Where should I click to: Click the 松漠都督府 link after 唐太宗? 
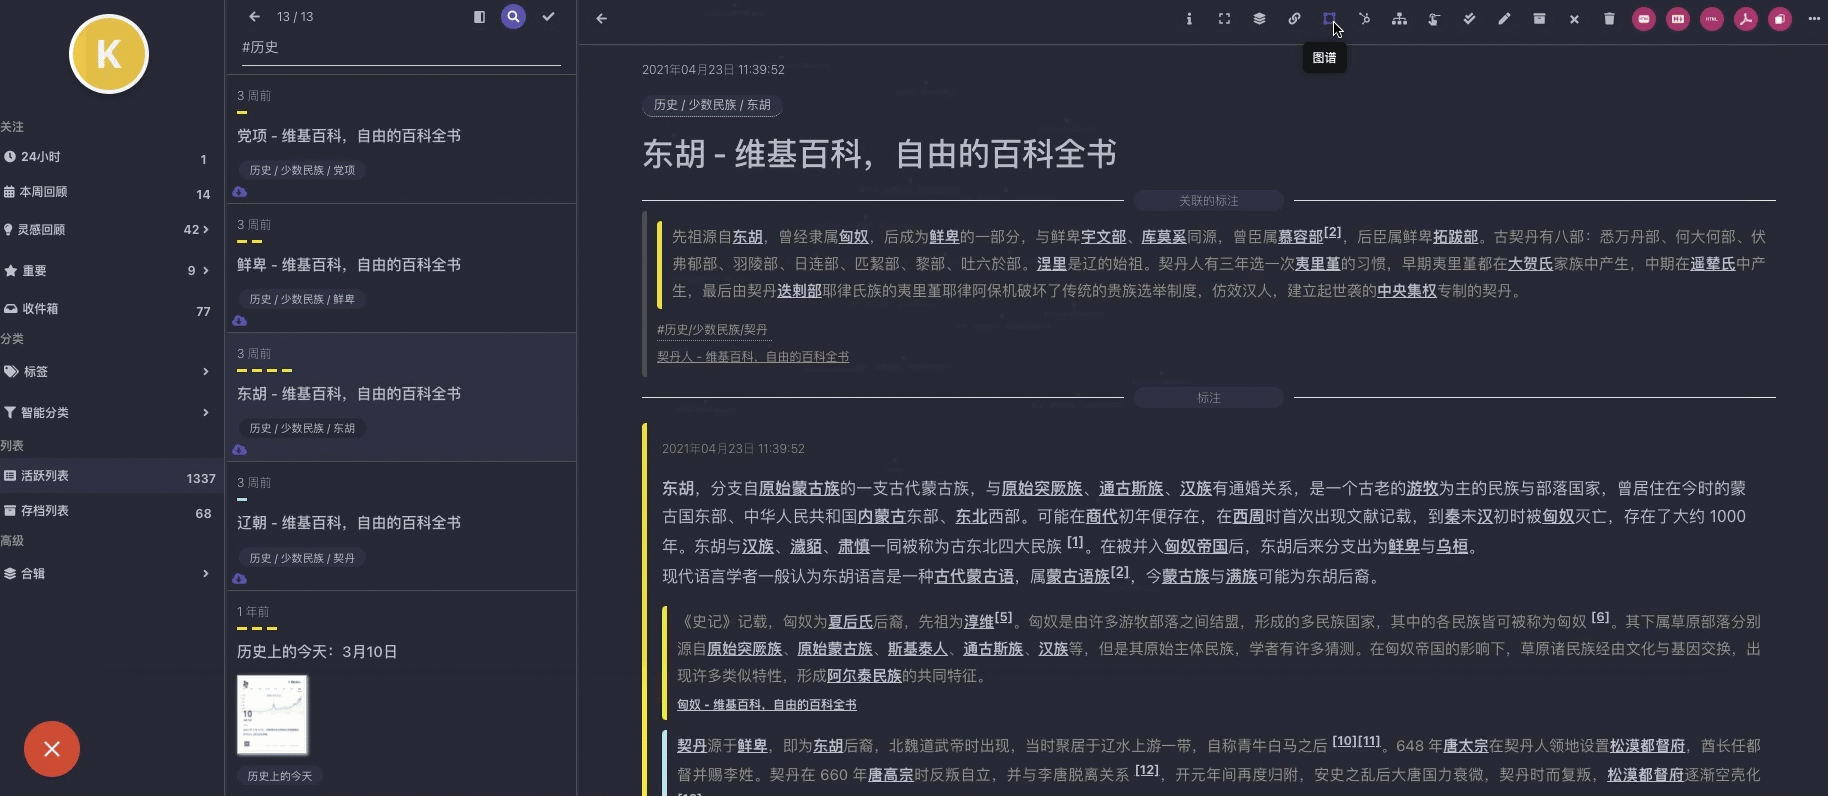pos(1647,746)
